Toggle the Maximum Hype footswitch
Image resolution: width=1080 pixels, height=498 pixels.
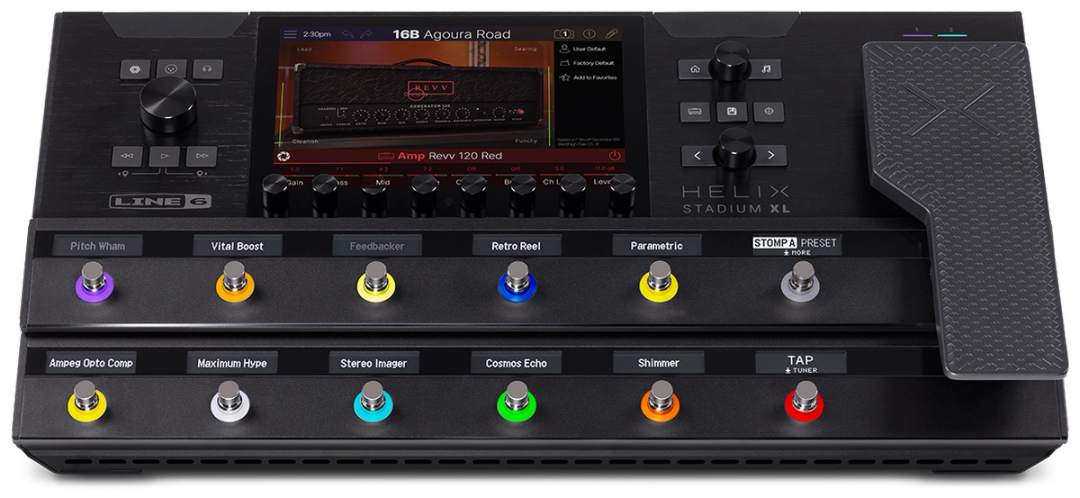229,402
